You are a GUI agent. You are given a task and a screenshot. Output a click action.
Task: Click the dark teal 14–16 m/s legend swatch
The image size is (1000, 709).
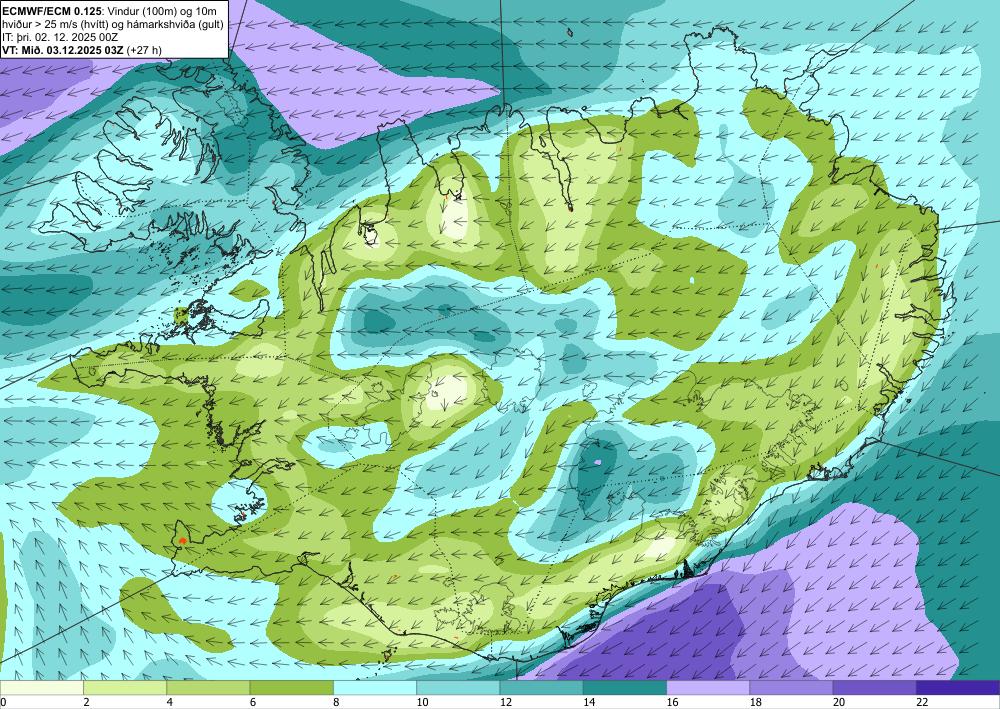click(625, 688)
